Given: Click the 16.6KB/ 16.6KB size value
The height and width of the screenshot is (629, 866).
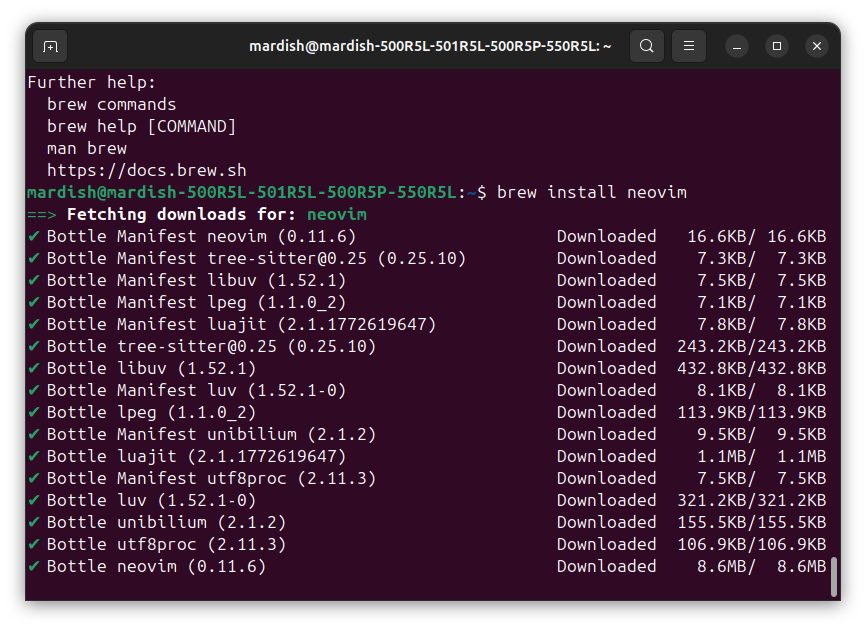Looking at the screenshot, I should pos(757,236).
